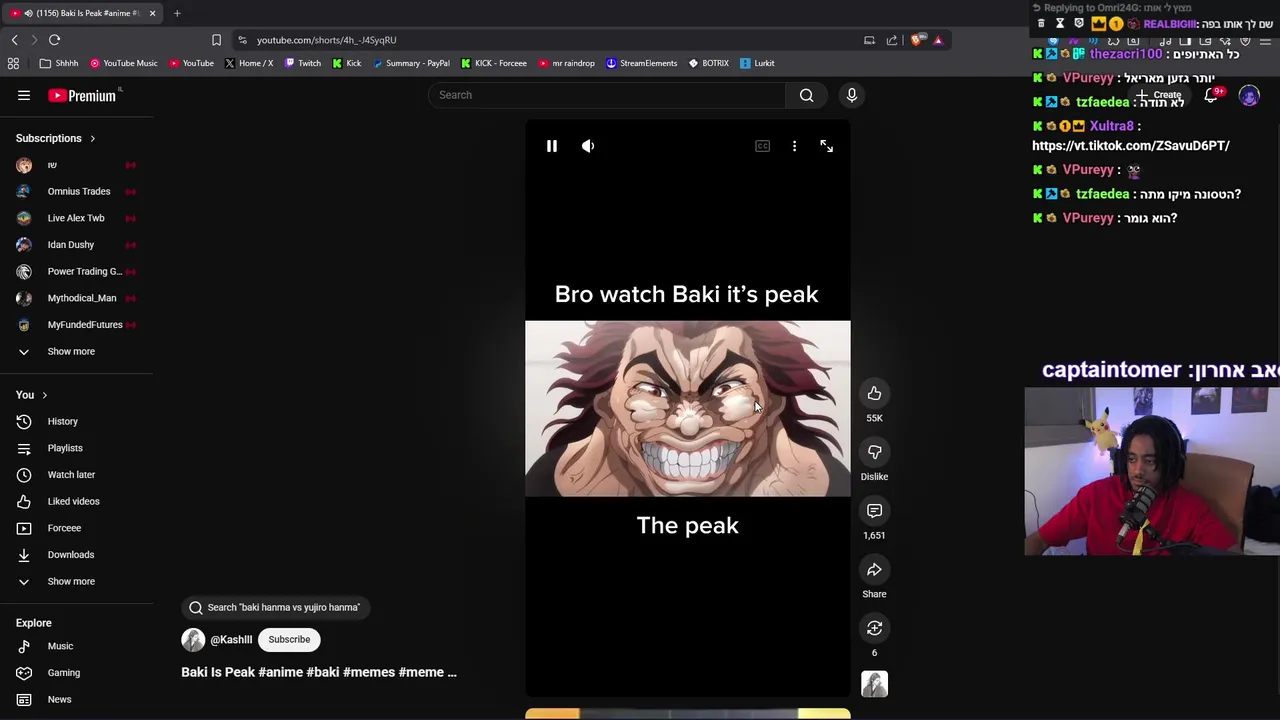
Task: Start voice search with microphone icon
Action: click(851, 95)
